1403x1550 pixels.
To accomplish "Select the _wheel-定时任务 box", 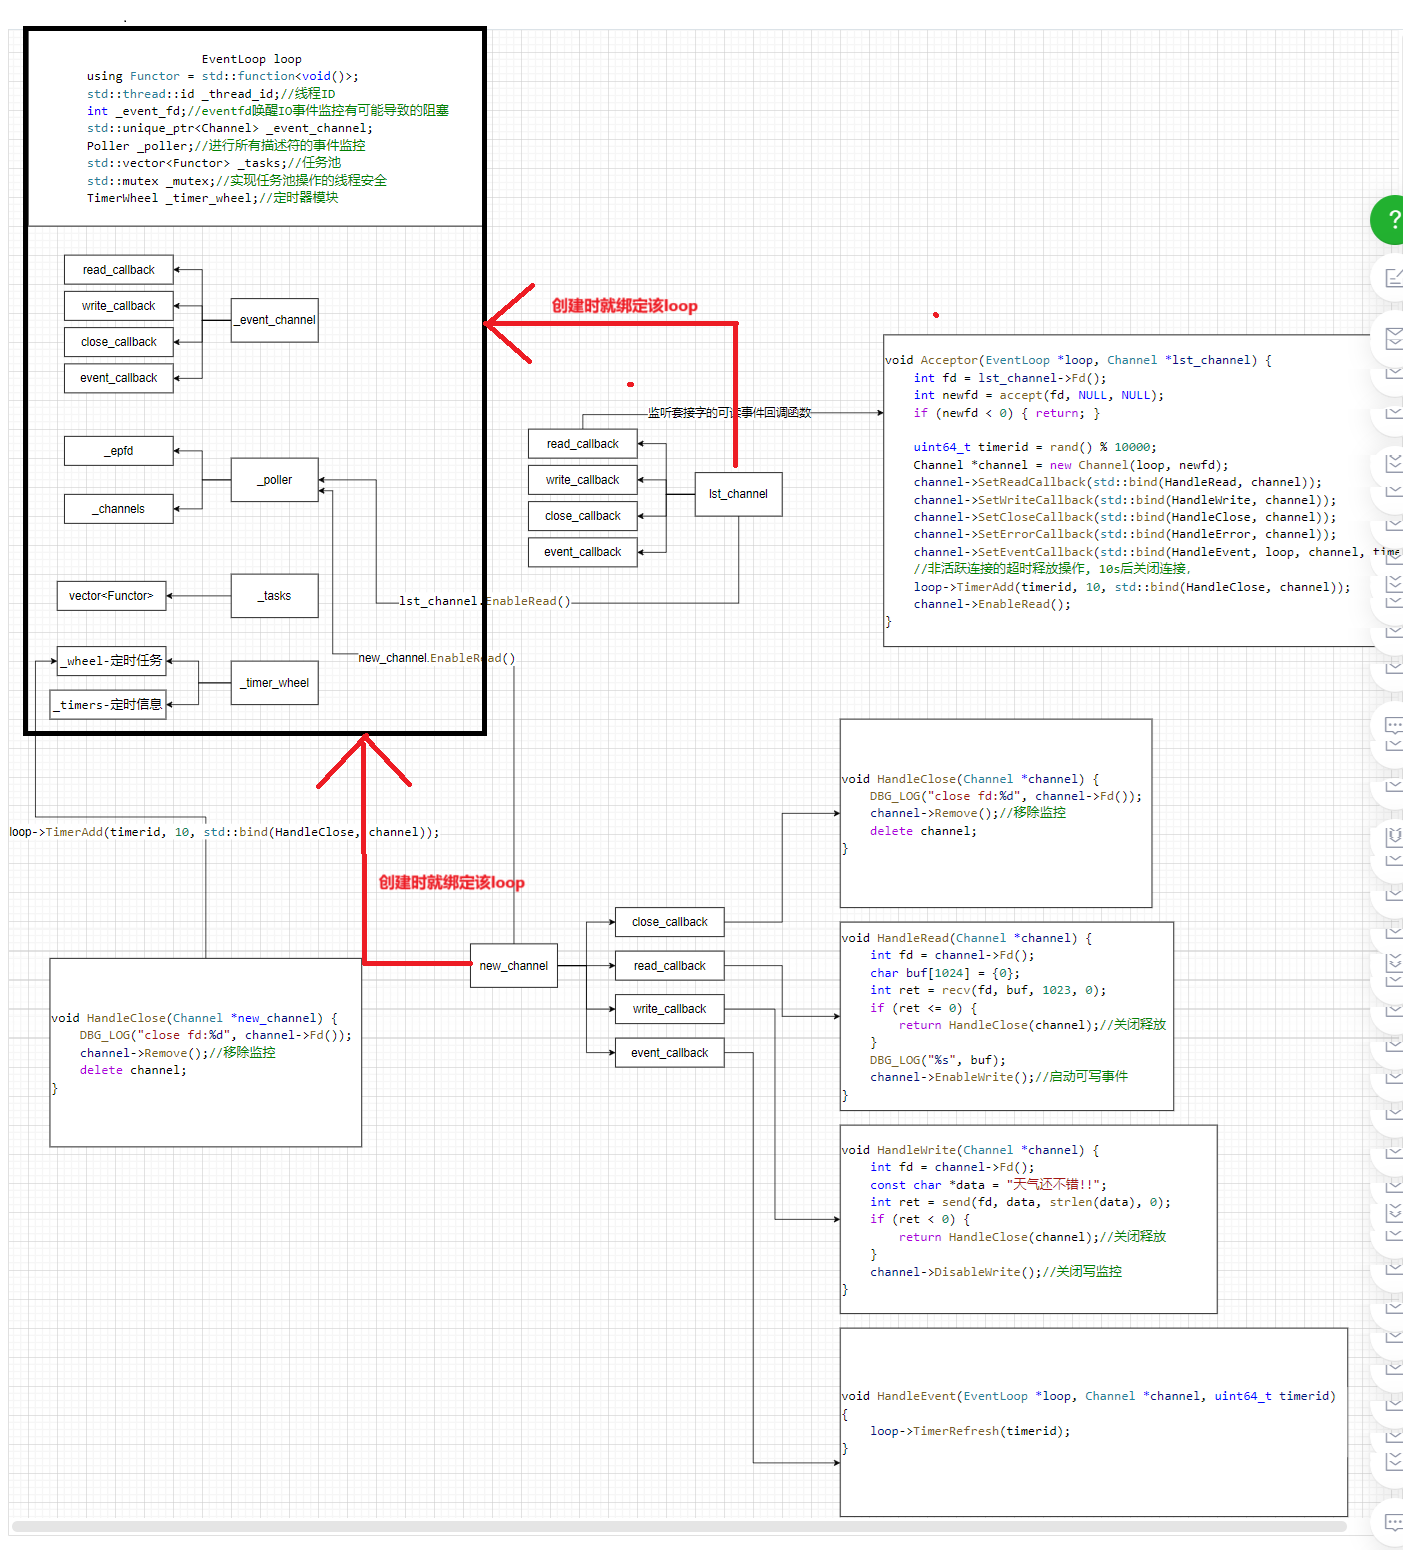I will click(x=111, y=661).
